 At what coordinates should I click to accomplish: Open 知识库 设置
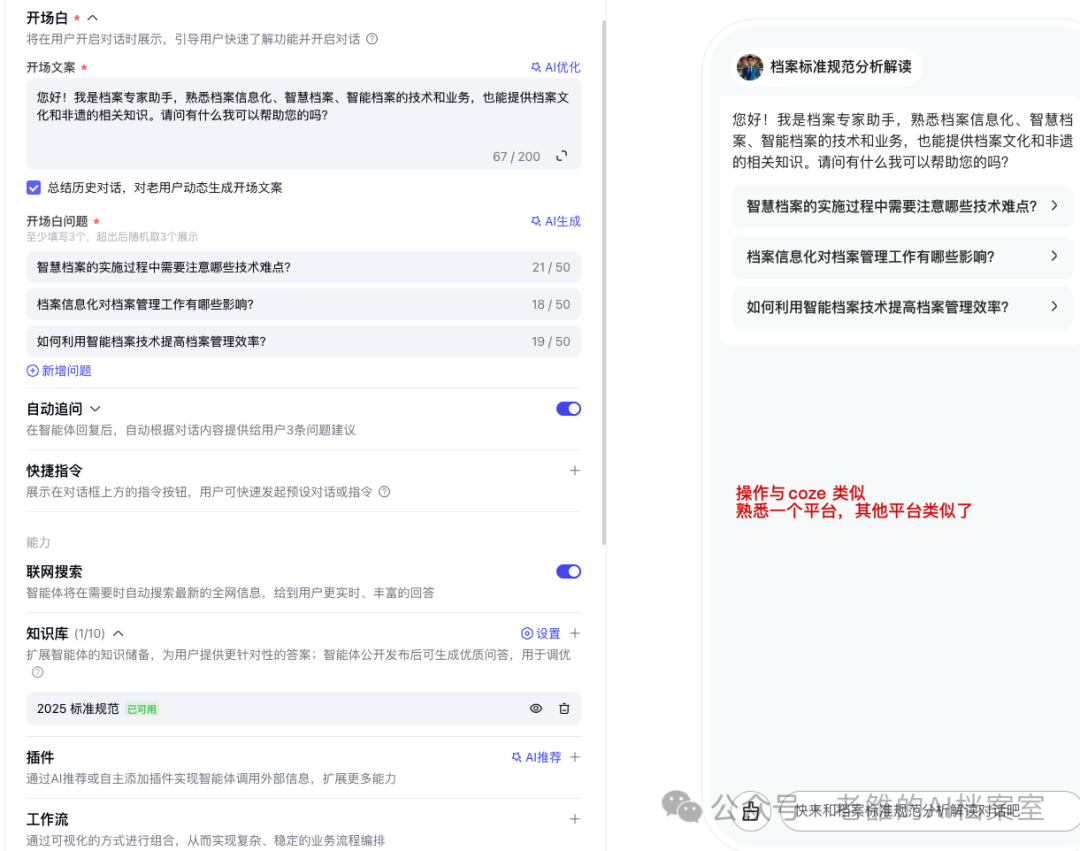pos(541,633)
